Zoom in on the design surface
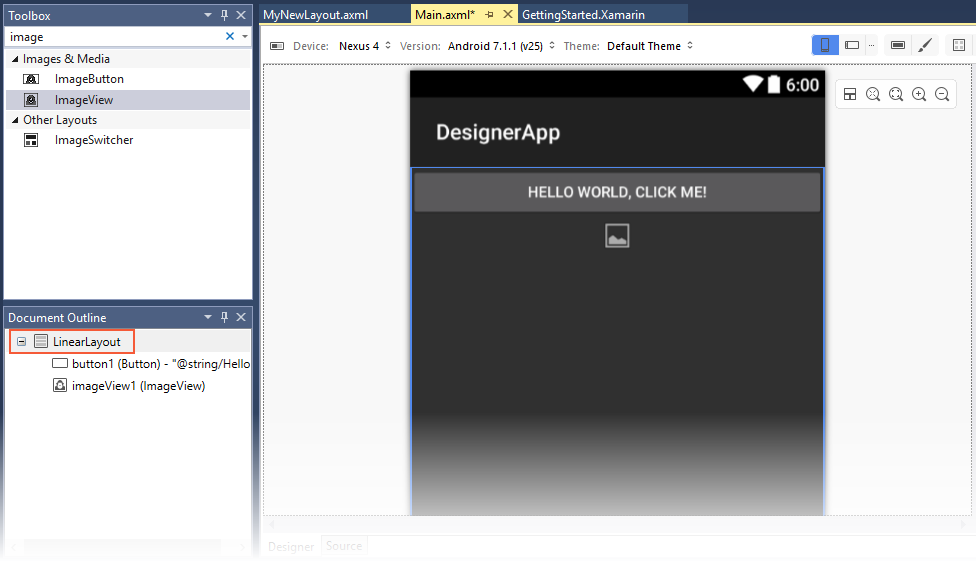976x562 pixels. [x=919, y=94]
